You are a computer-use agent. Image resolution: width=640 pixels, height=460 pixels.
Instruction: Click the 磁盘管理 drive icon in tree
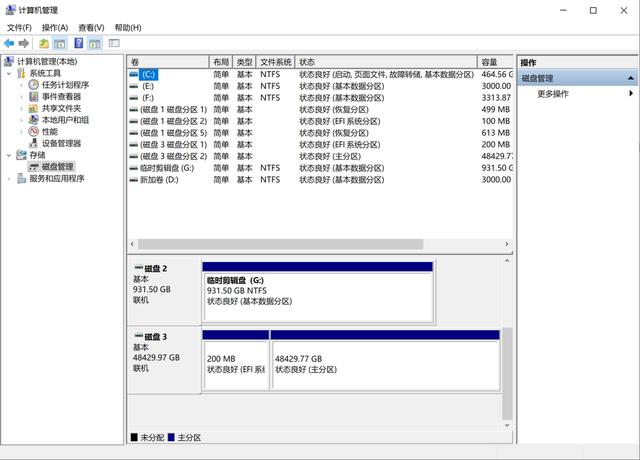point(34,167)
